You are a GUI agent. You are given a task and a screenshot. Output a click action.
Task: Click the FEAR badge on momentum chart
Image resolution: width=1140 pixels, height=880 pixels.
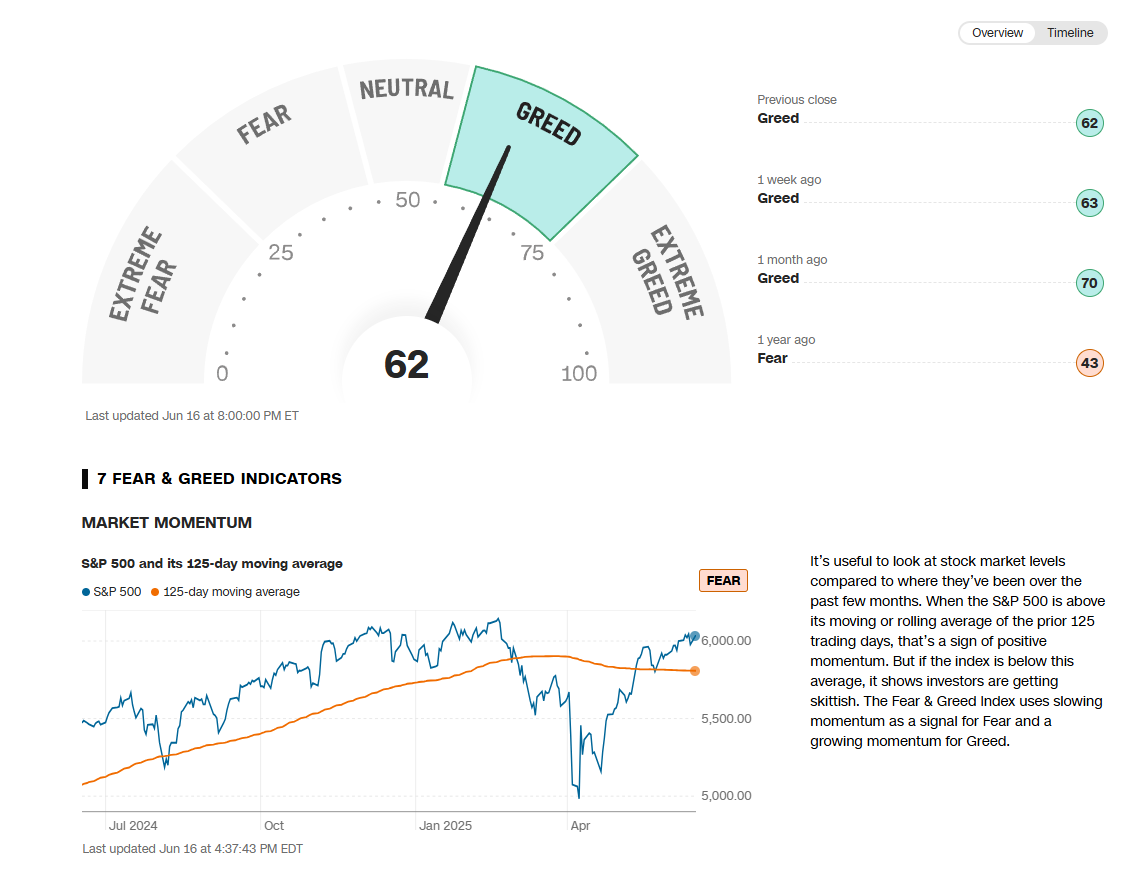tap(723, 580)
